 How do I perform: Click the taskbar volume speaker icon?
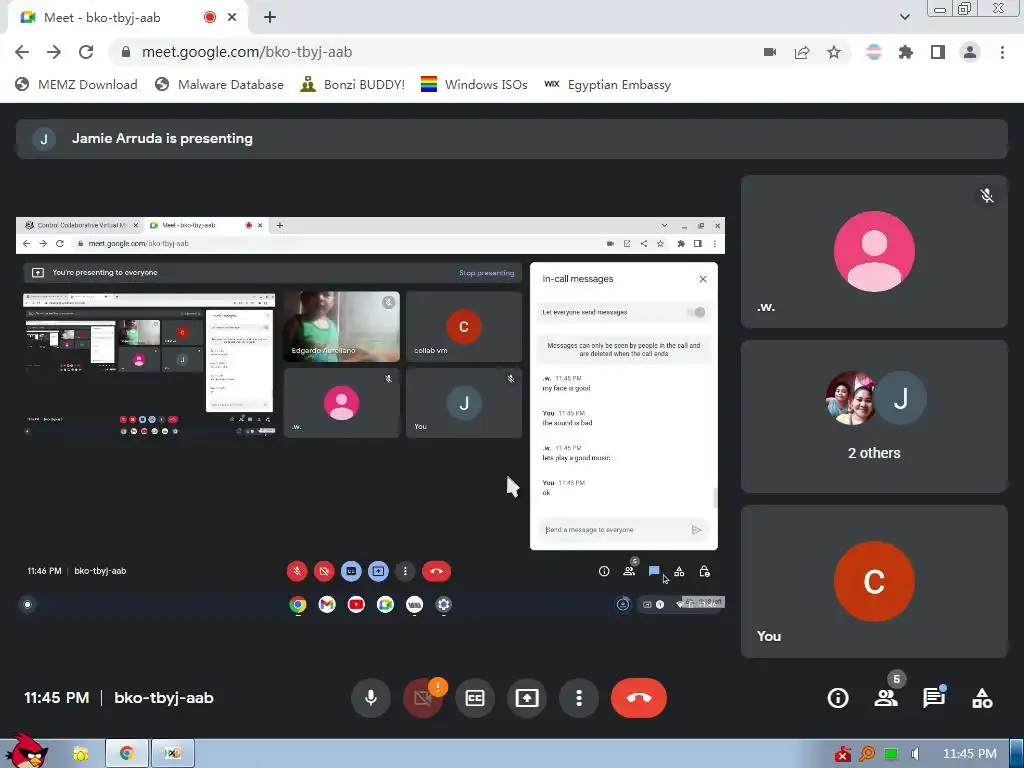click(915, 754)
